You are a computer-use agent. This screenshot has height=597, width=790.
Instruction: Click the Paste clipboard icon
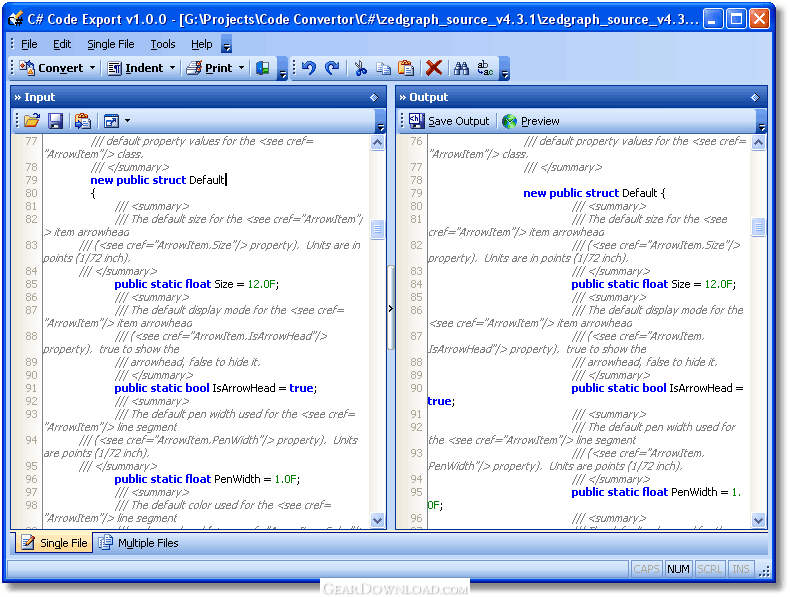click(406, 68)
